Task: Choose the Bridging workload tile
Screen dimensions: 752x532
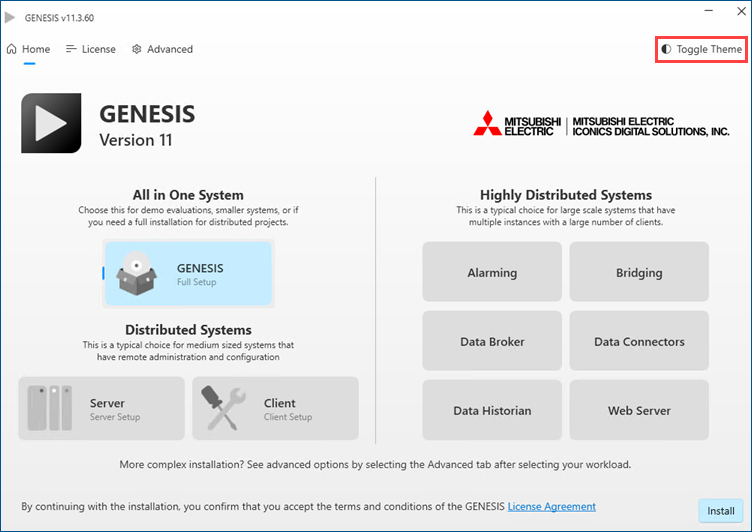Action: coord(639,272)
